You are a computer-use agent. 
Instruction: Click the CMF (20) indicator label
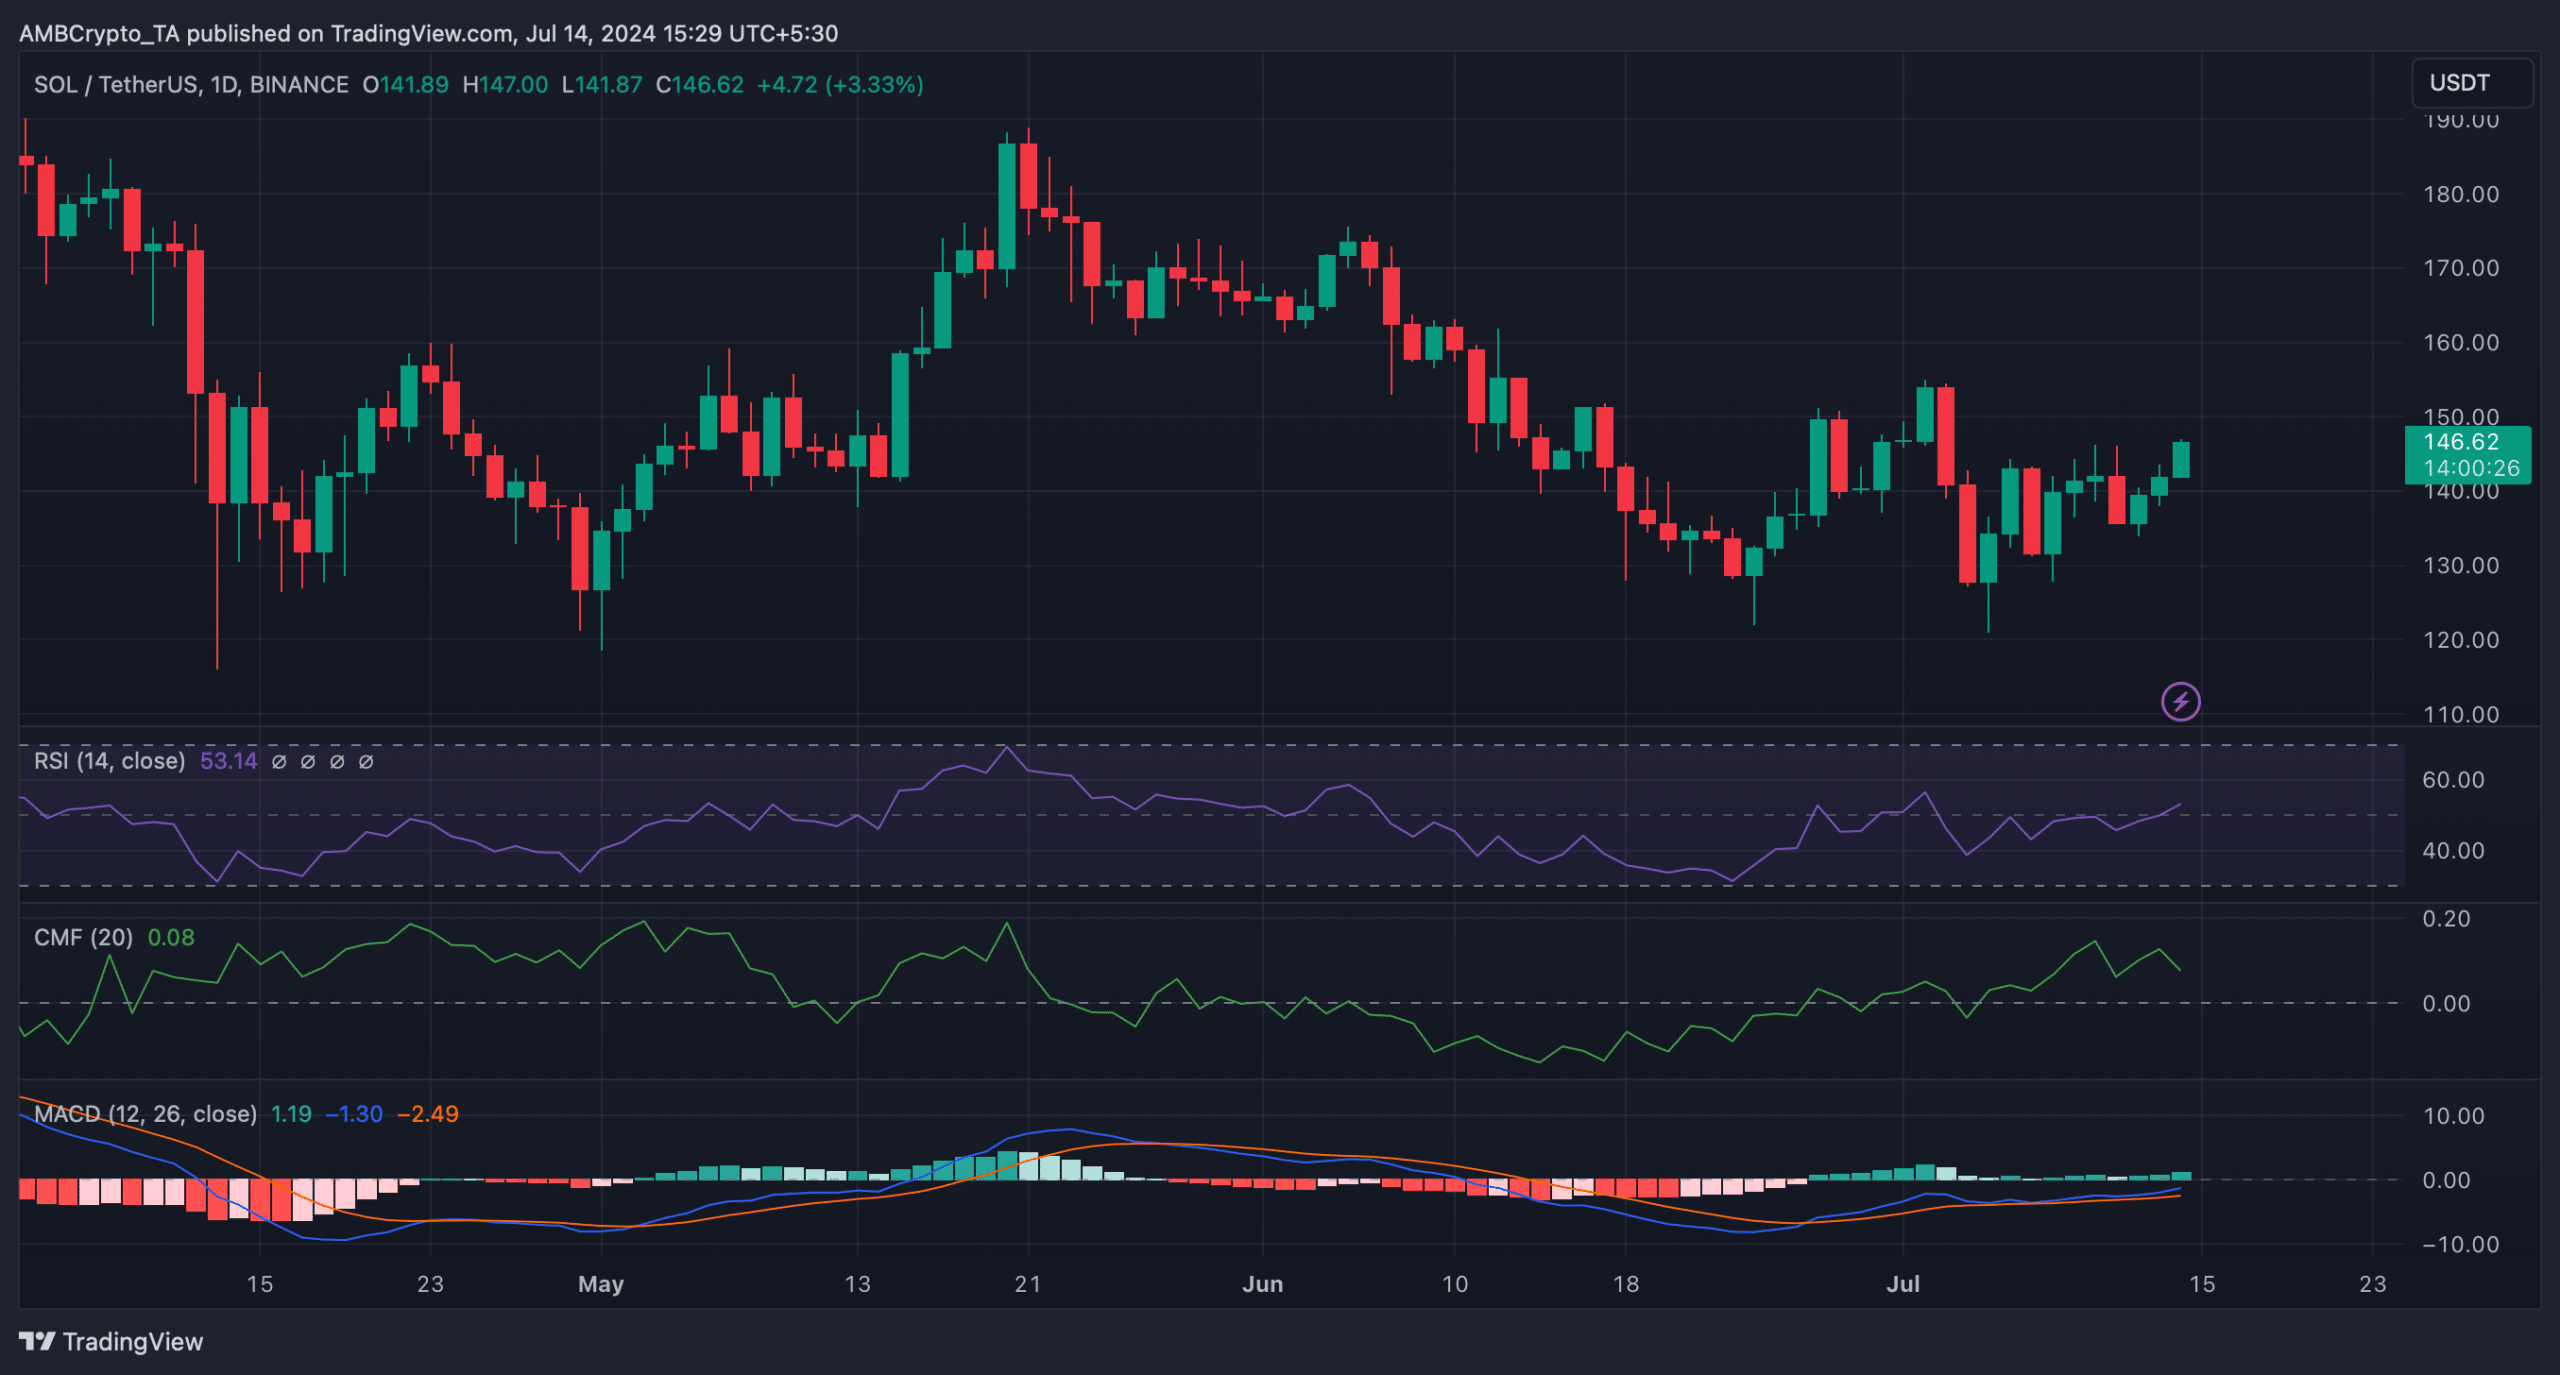pyautogui.click(x=83, y=937)
